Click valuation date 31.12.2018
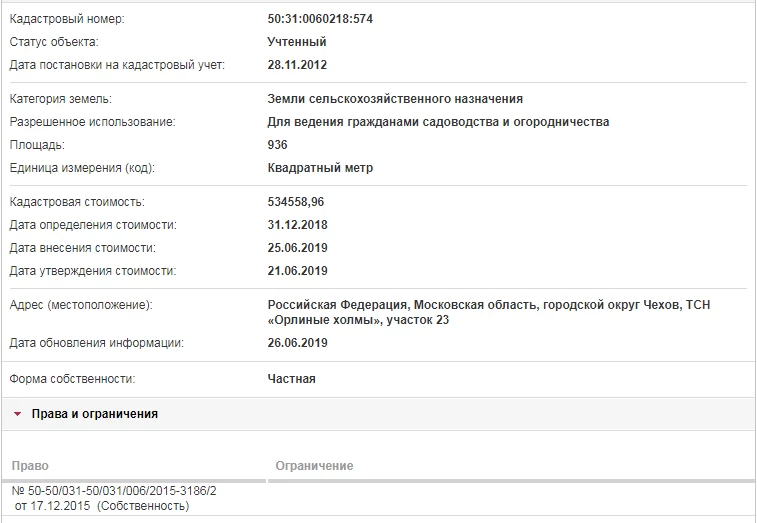Viewport: 757px width, 523px height. tap(298, 225)
